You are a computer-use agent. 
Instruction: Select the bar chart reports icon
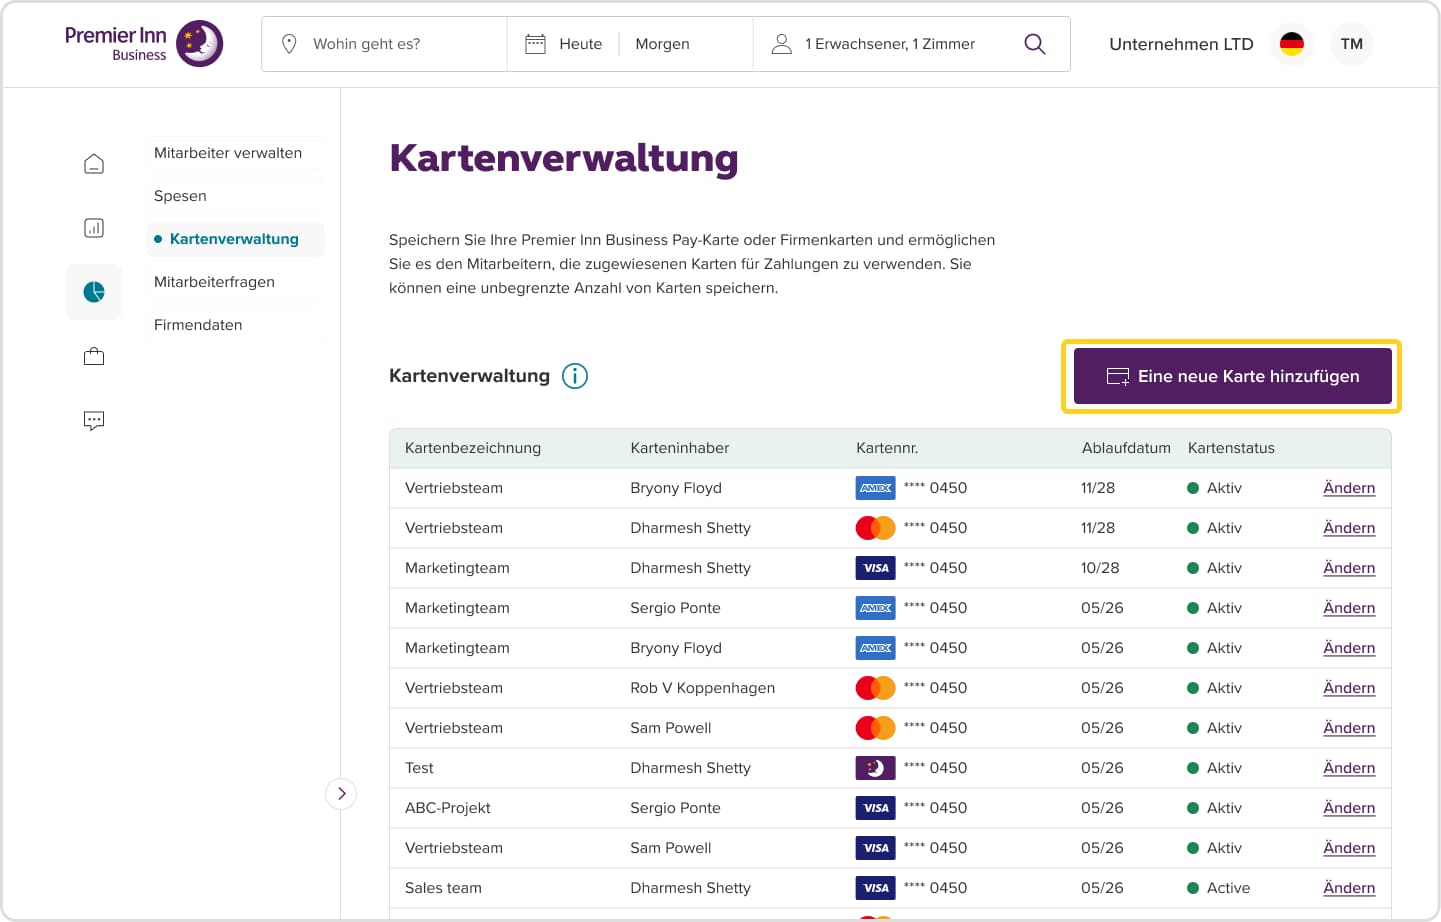[93, 227]
